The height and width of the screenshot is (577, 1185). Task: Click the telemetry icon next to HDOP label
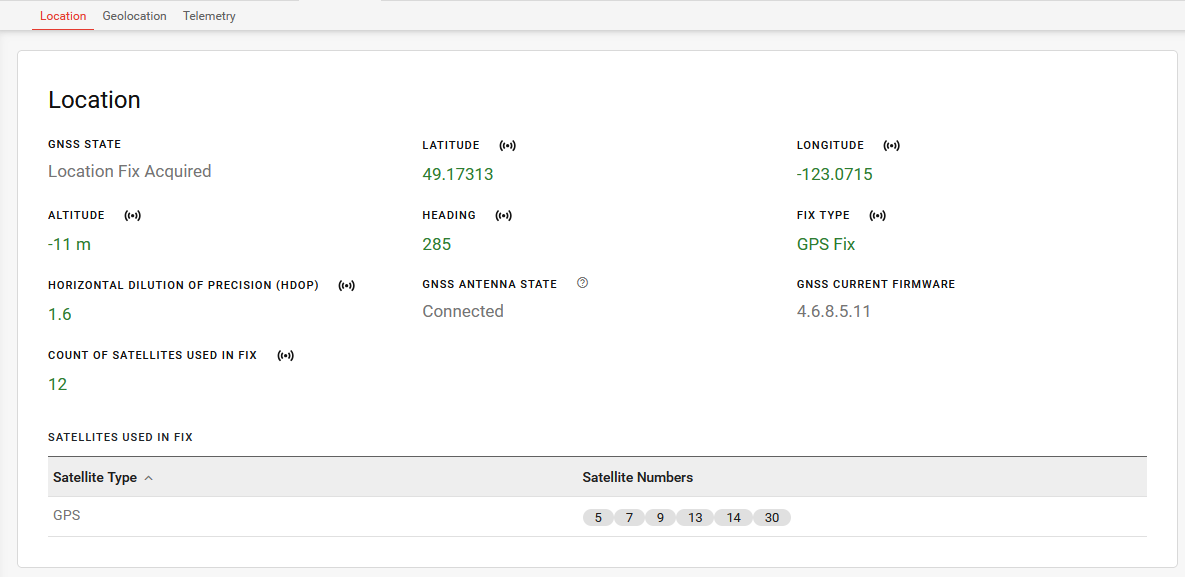[x=346, y=286]
